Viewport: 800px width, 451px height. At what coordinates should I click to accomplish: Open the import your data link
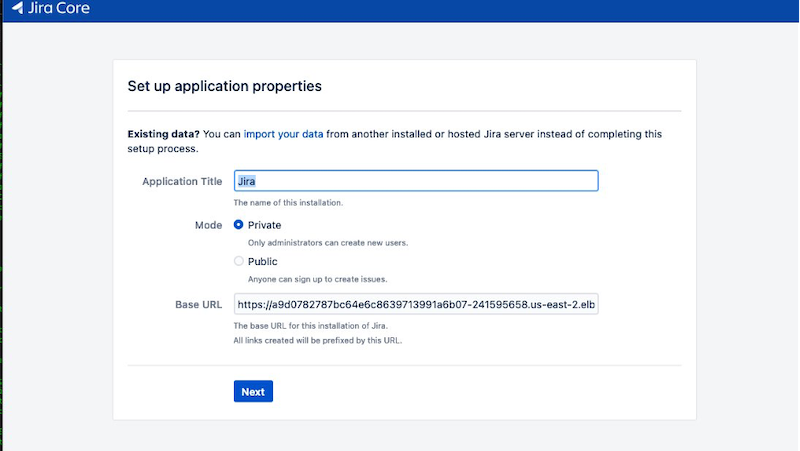click(283, 134)
